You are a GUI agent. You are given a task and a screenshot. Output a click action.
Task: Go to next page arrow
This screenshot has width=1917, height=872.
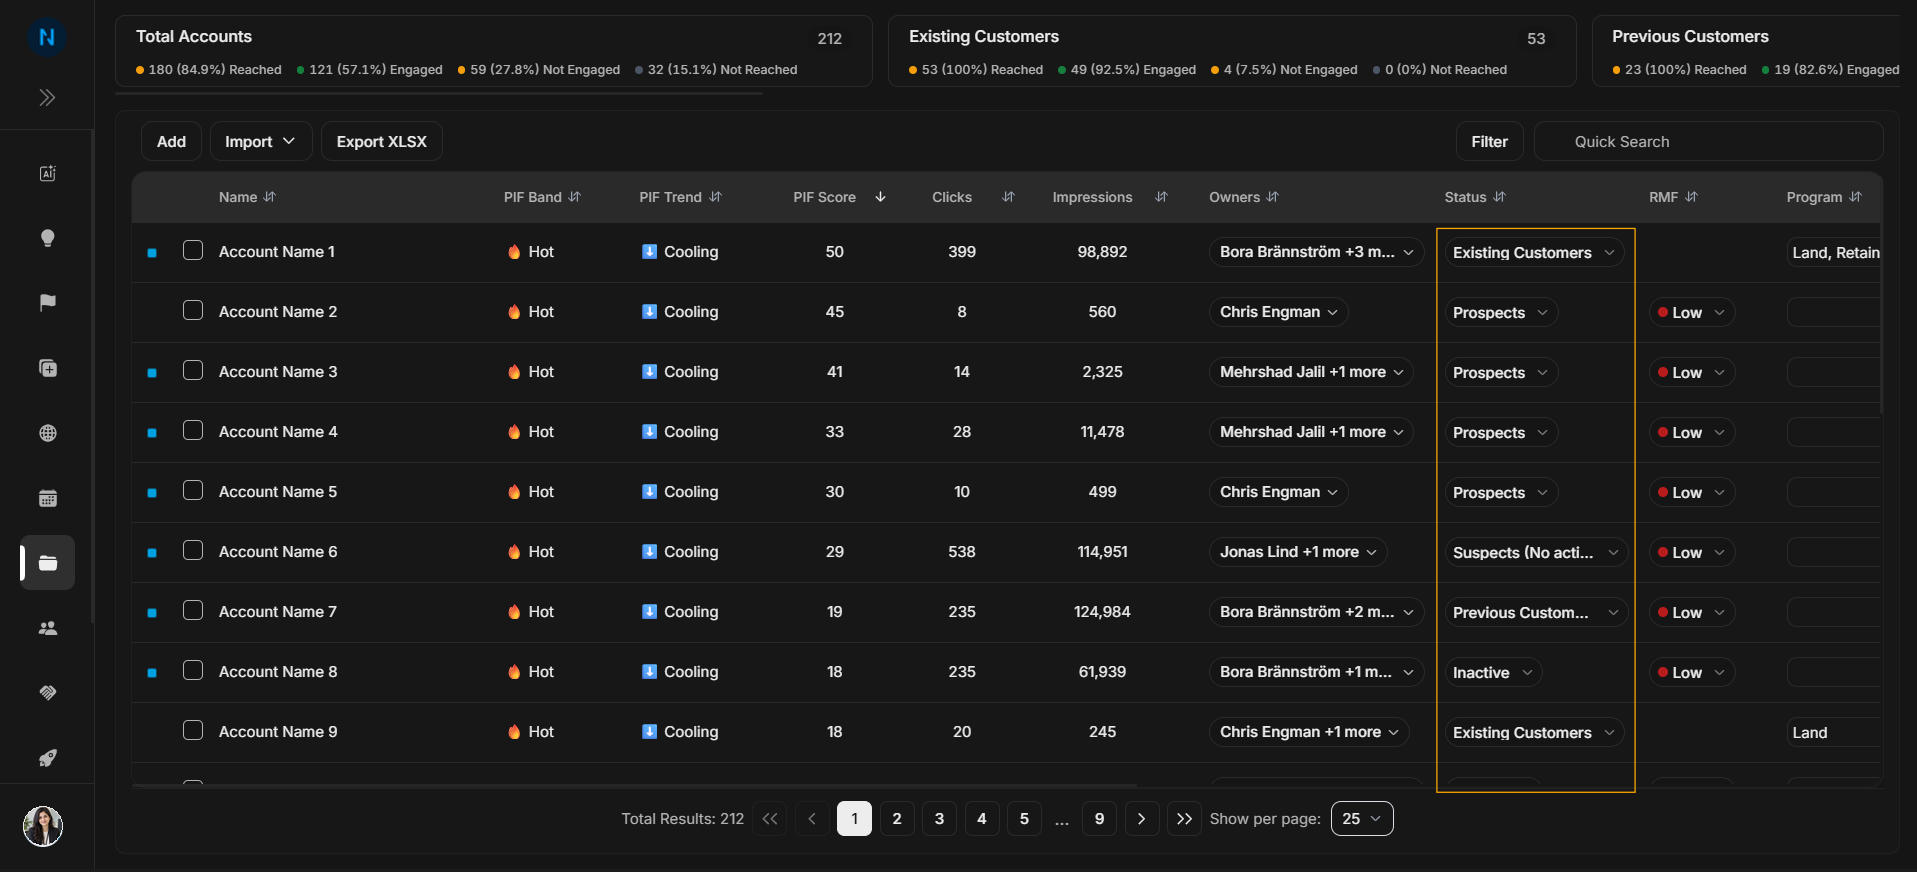1141,819
